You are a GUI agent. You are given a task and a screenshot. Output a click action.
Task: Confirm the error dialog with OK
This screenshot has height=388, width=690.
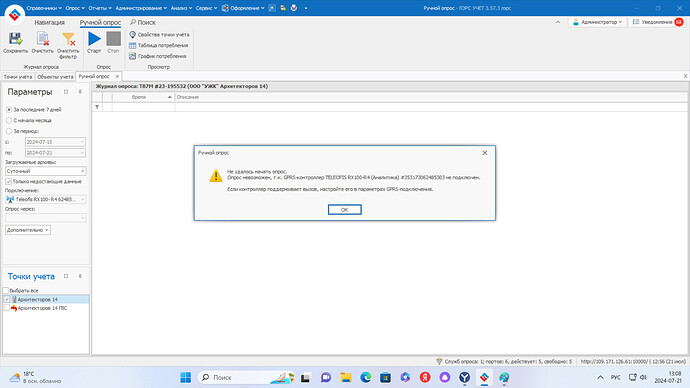[x=345, y=210]
